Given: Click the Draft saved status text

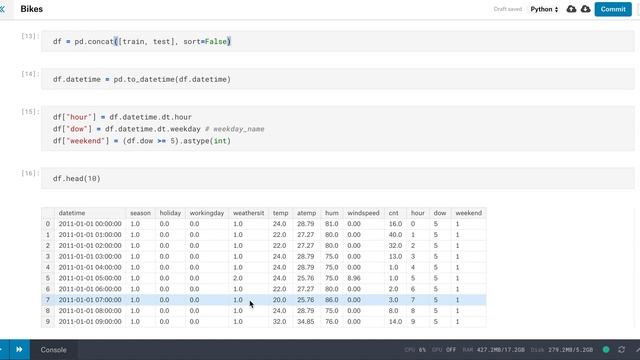Looking at the screenshot, I should pyautogui.click(x=507, y=9).
